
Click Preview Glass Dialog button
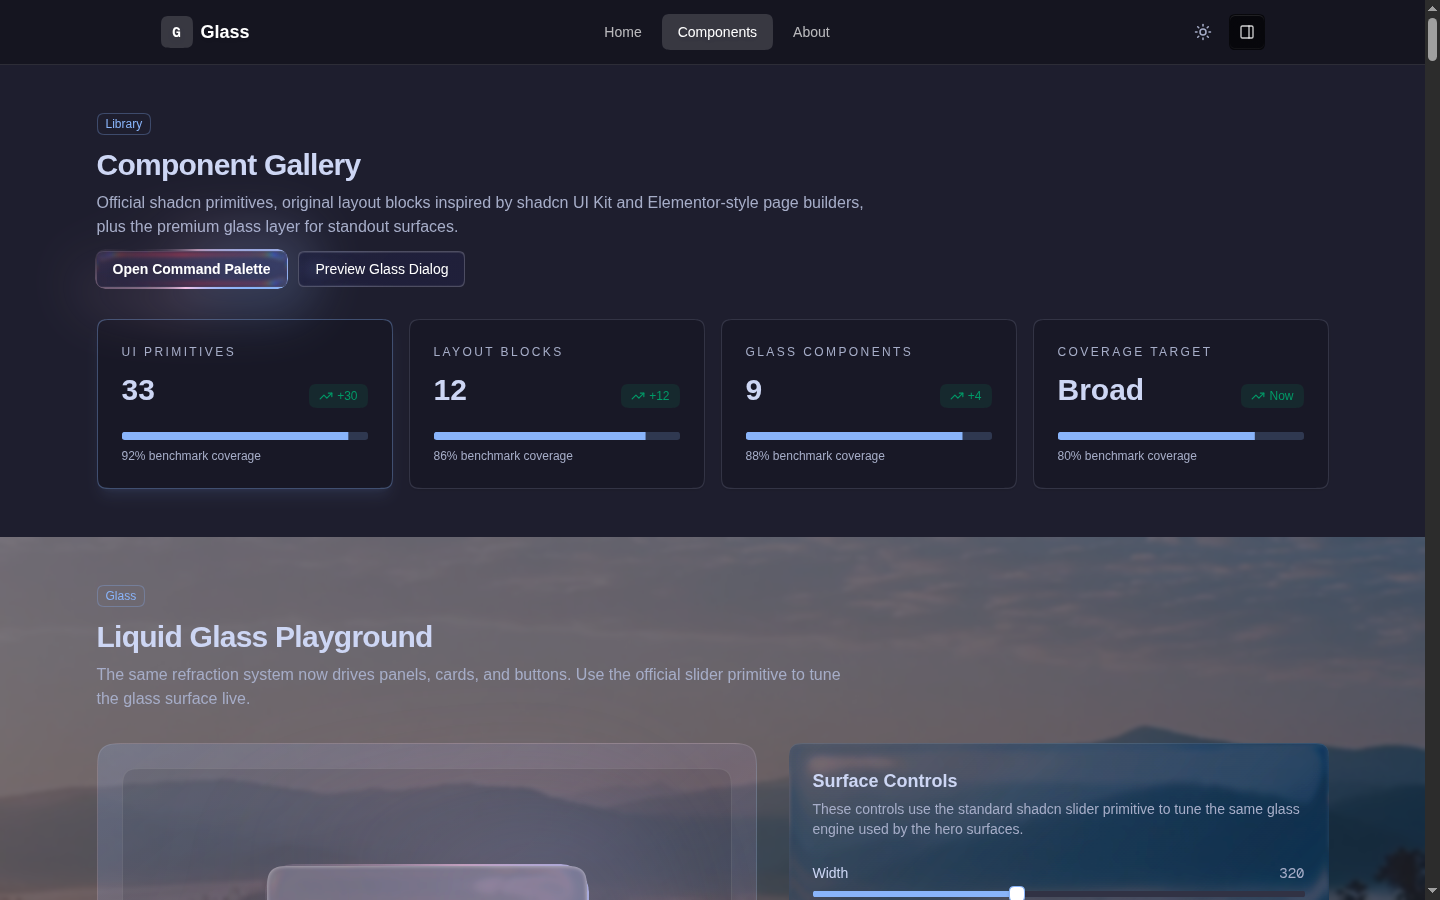click(x=381, y=269)
